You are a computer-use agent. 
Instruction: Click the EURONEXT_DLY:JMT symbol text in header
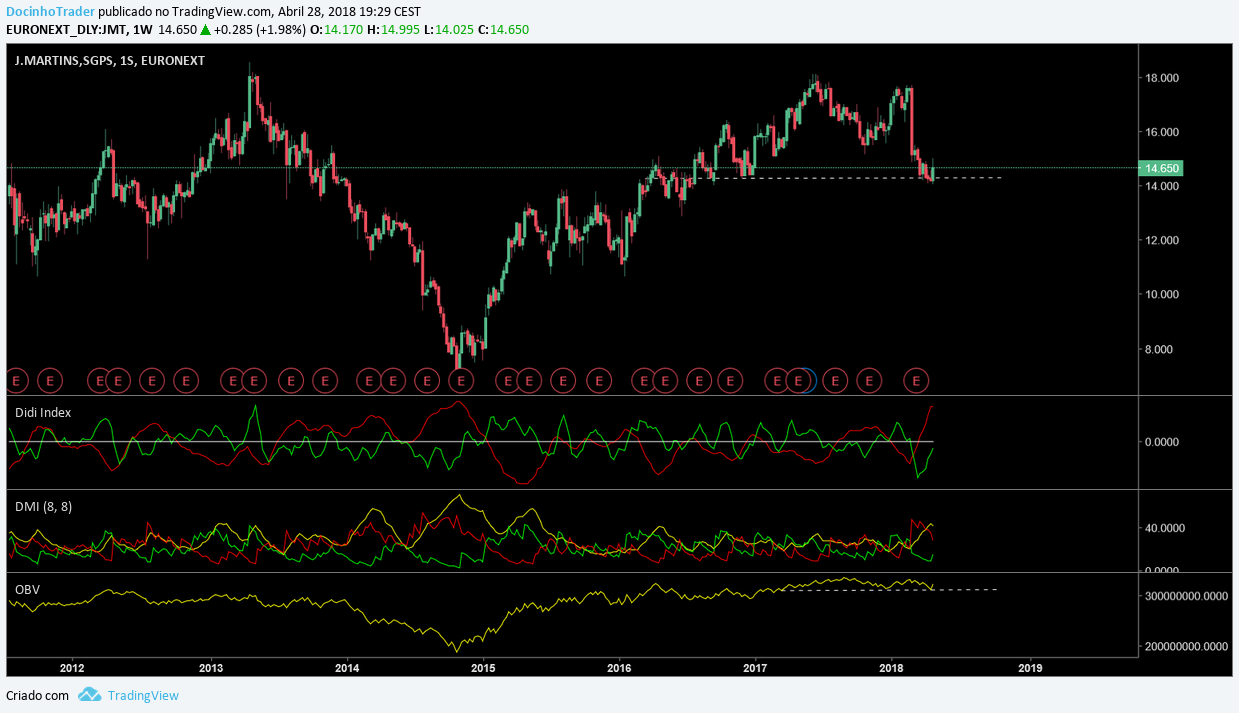pos(67,30)
